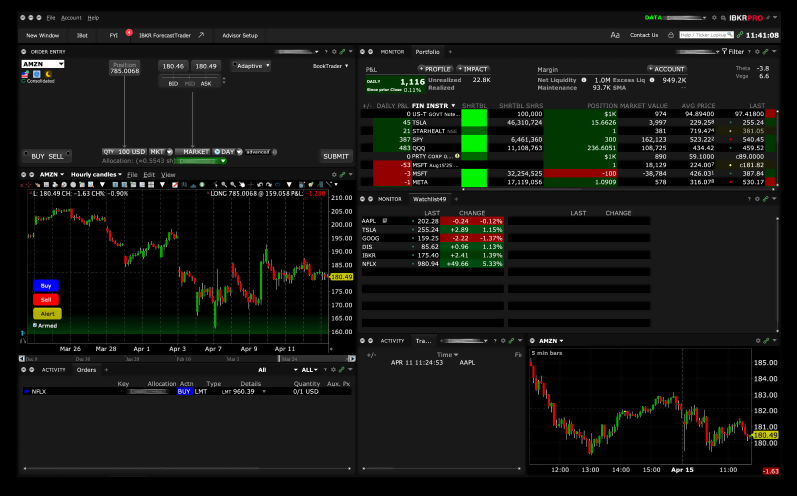The image size is (797, 496).
Task: Click the +/- expand icon in Portfolio columns
Action: (367, 106)
